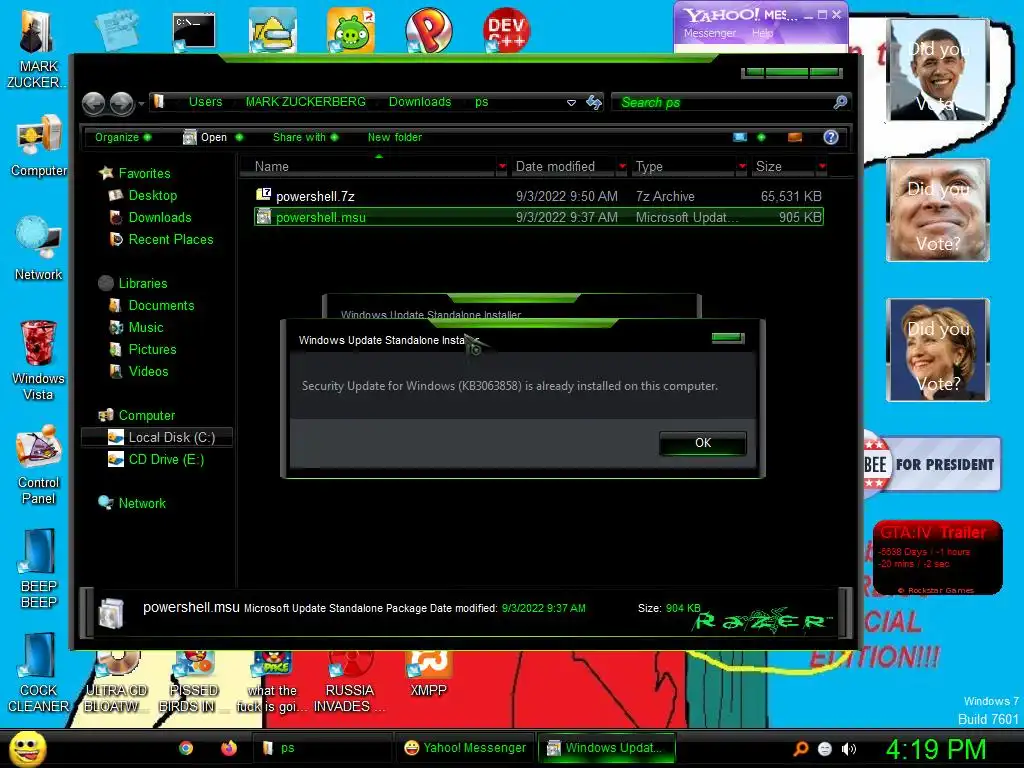This screenshot has height=768, width=1024.
Task: Go back with the Explorer back arrow
Action: click(x=94, y=103)
